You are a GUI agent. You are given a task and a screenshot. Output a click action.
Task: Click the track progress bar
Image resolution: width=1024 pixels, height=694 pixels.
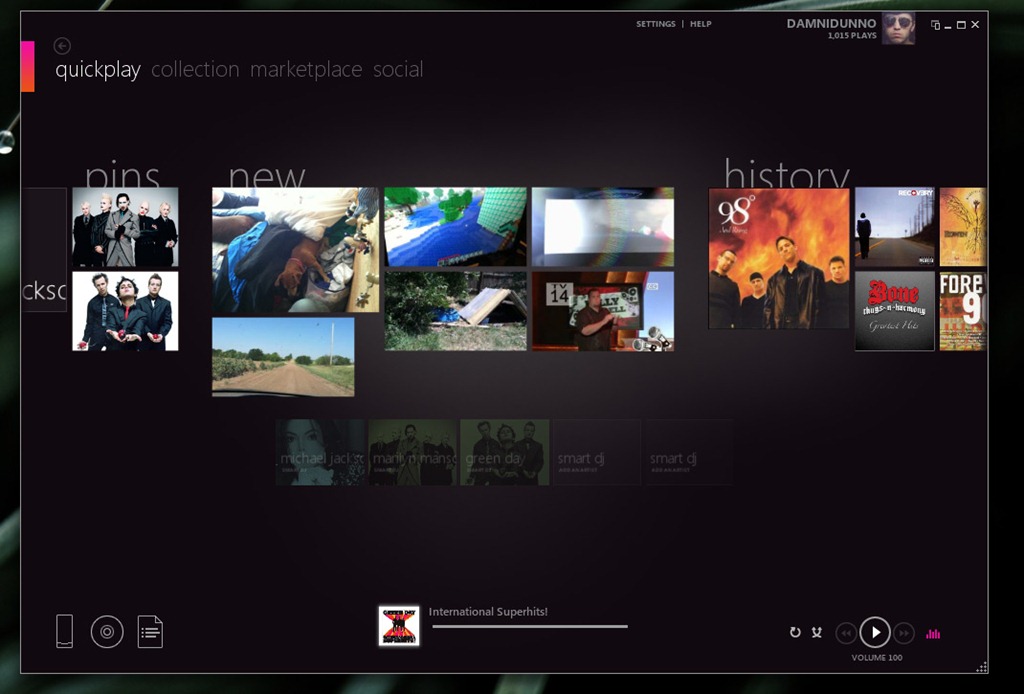pos(530,627)
